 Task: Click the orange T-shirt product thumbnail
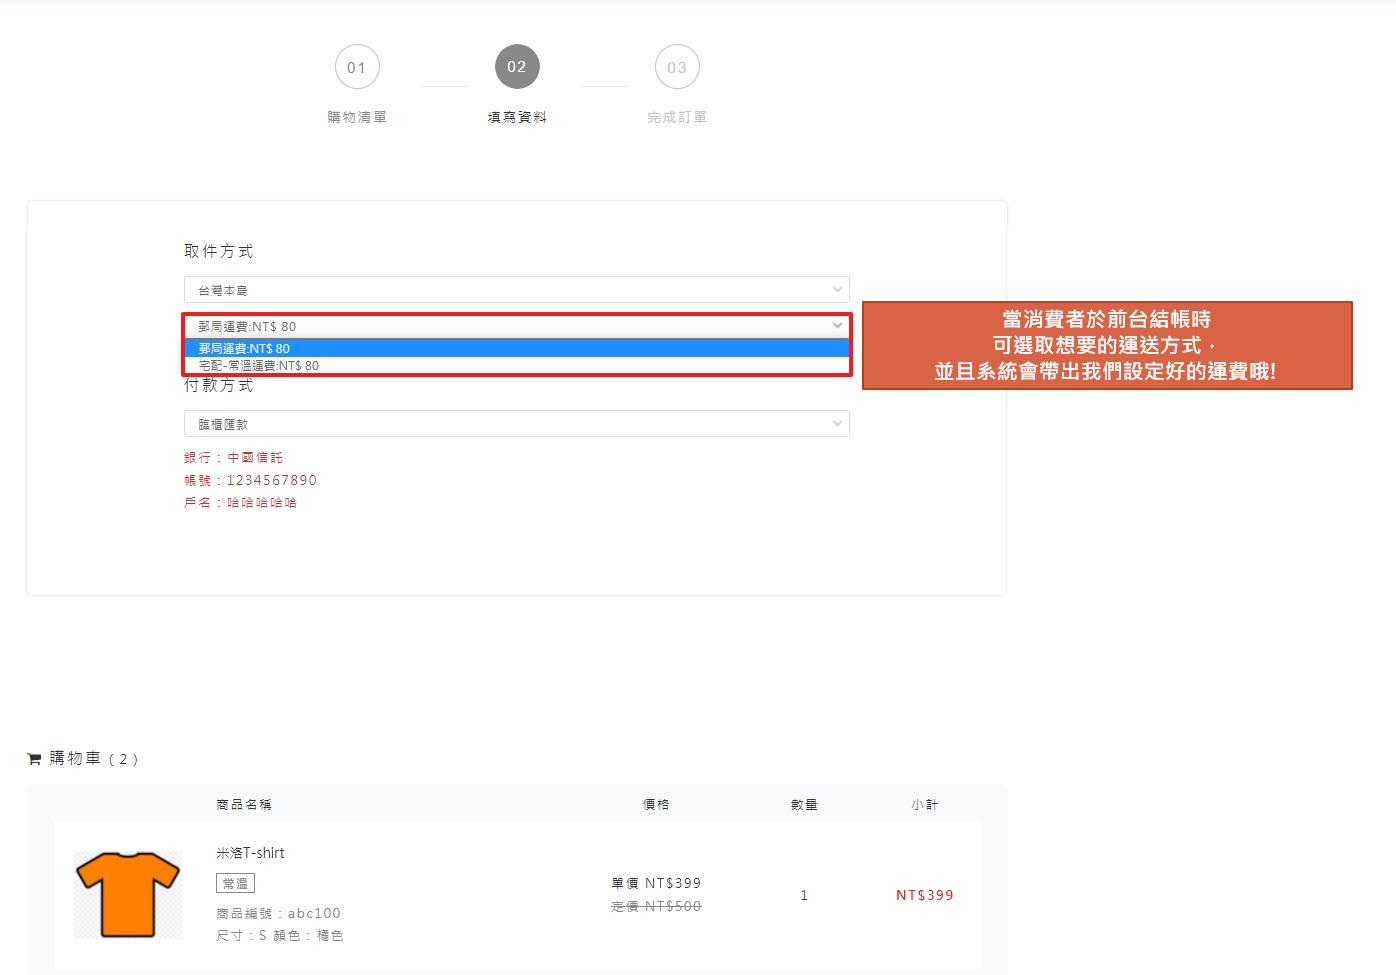[128, 894]
